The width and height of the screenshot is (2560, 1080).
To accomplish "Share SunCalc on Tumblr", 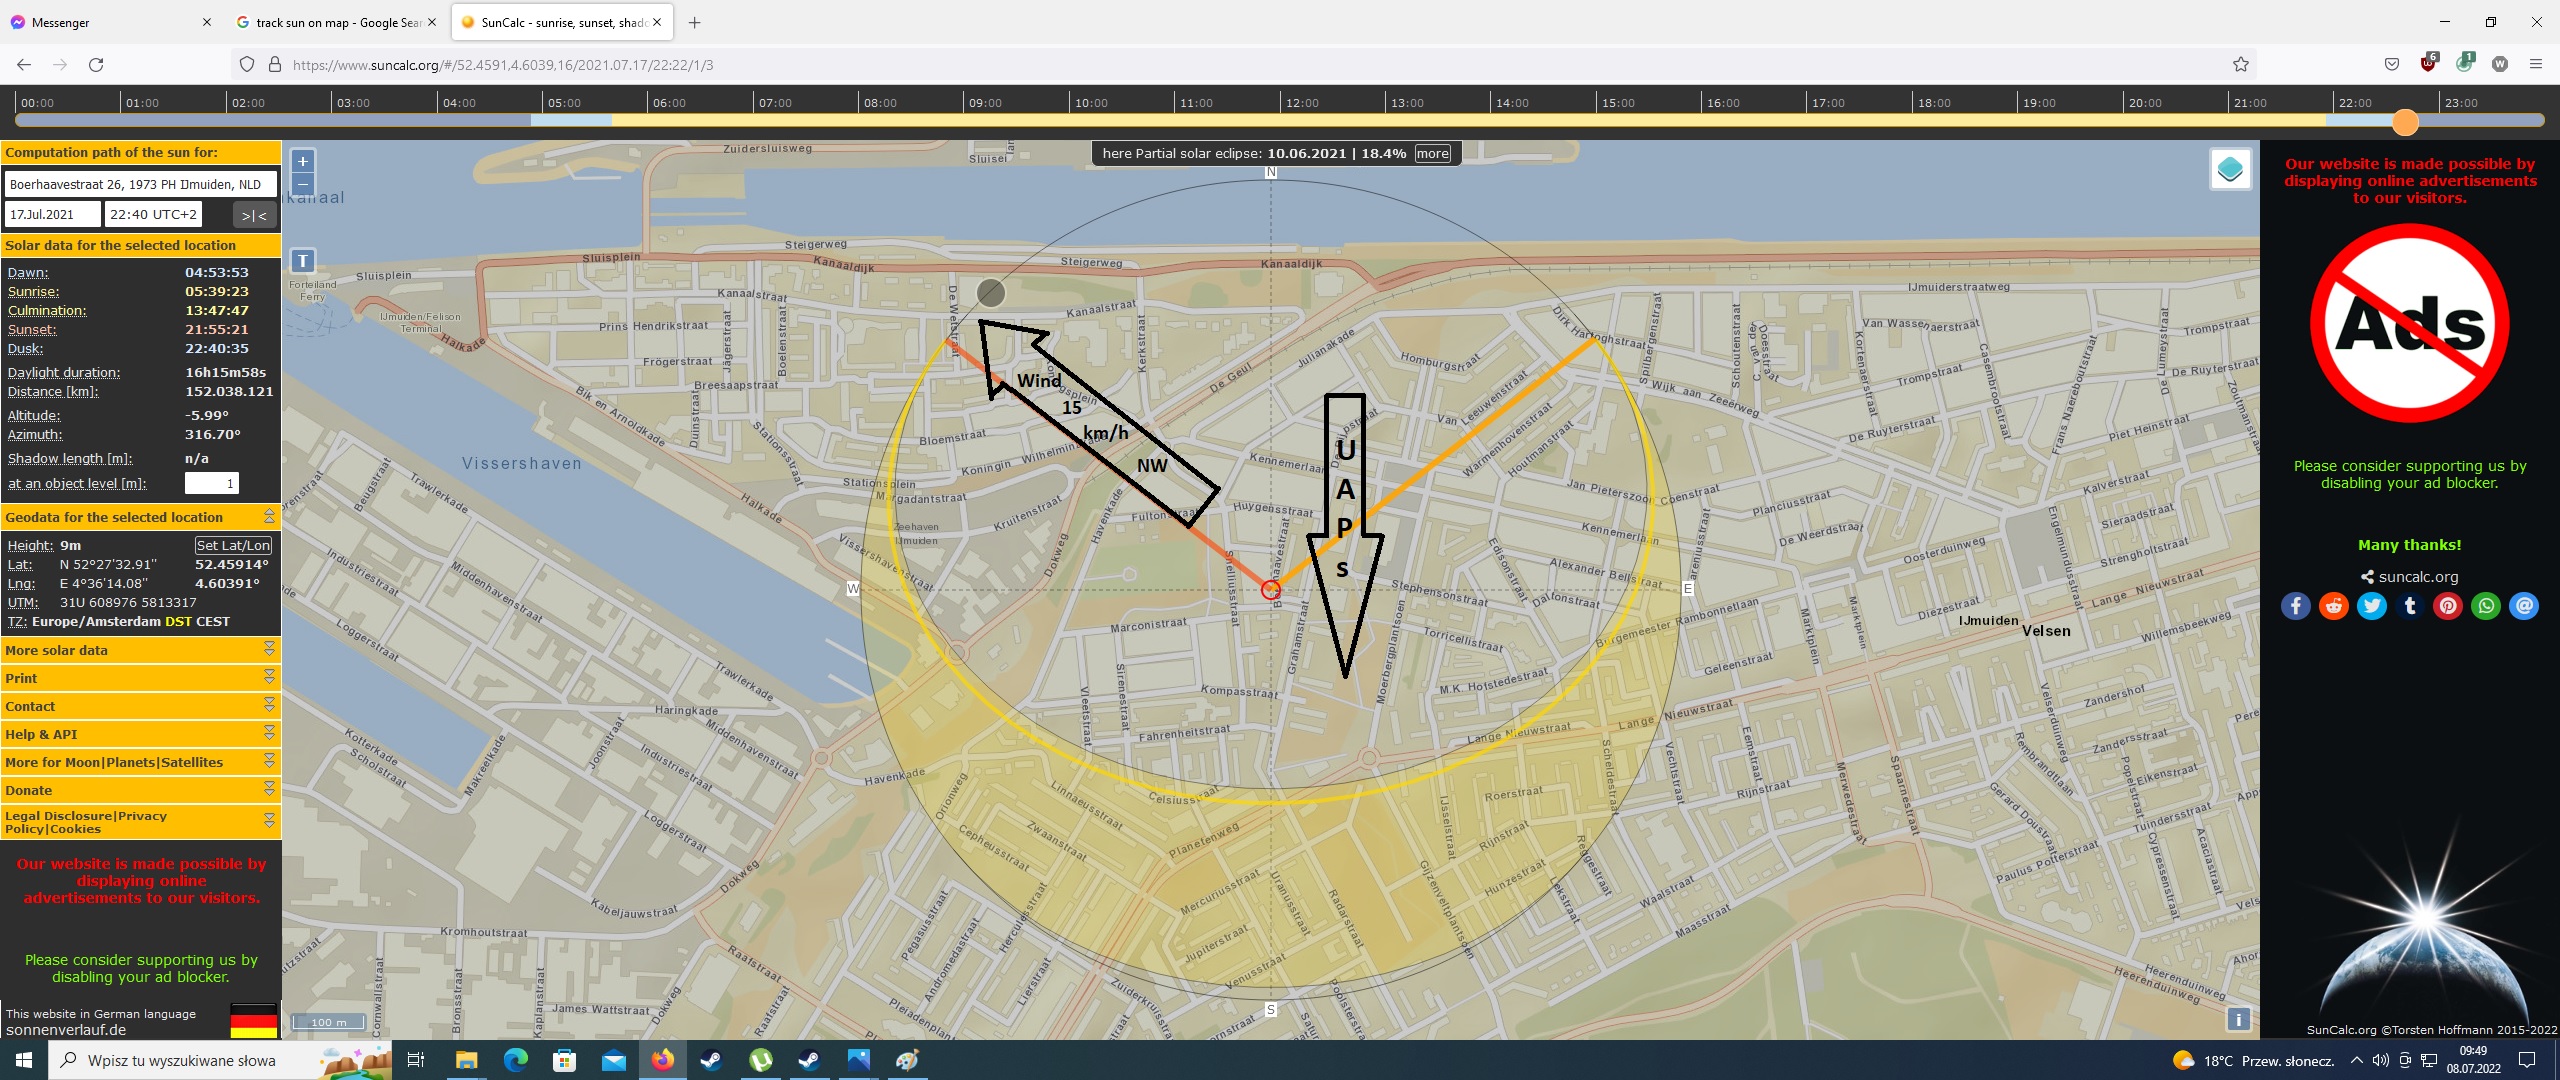I will pos(2409,606).
